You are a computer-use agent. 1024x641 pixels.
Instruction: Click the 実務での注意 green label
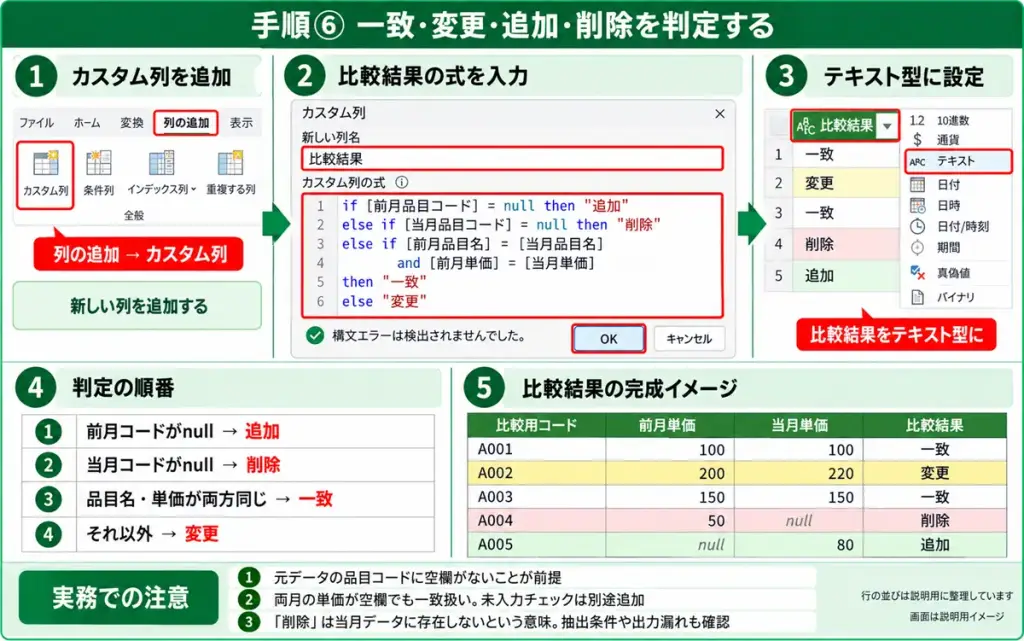[x=119, y=597]
